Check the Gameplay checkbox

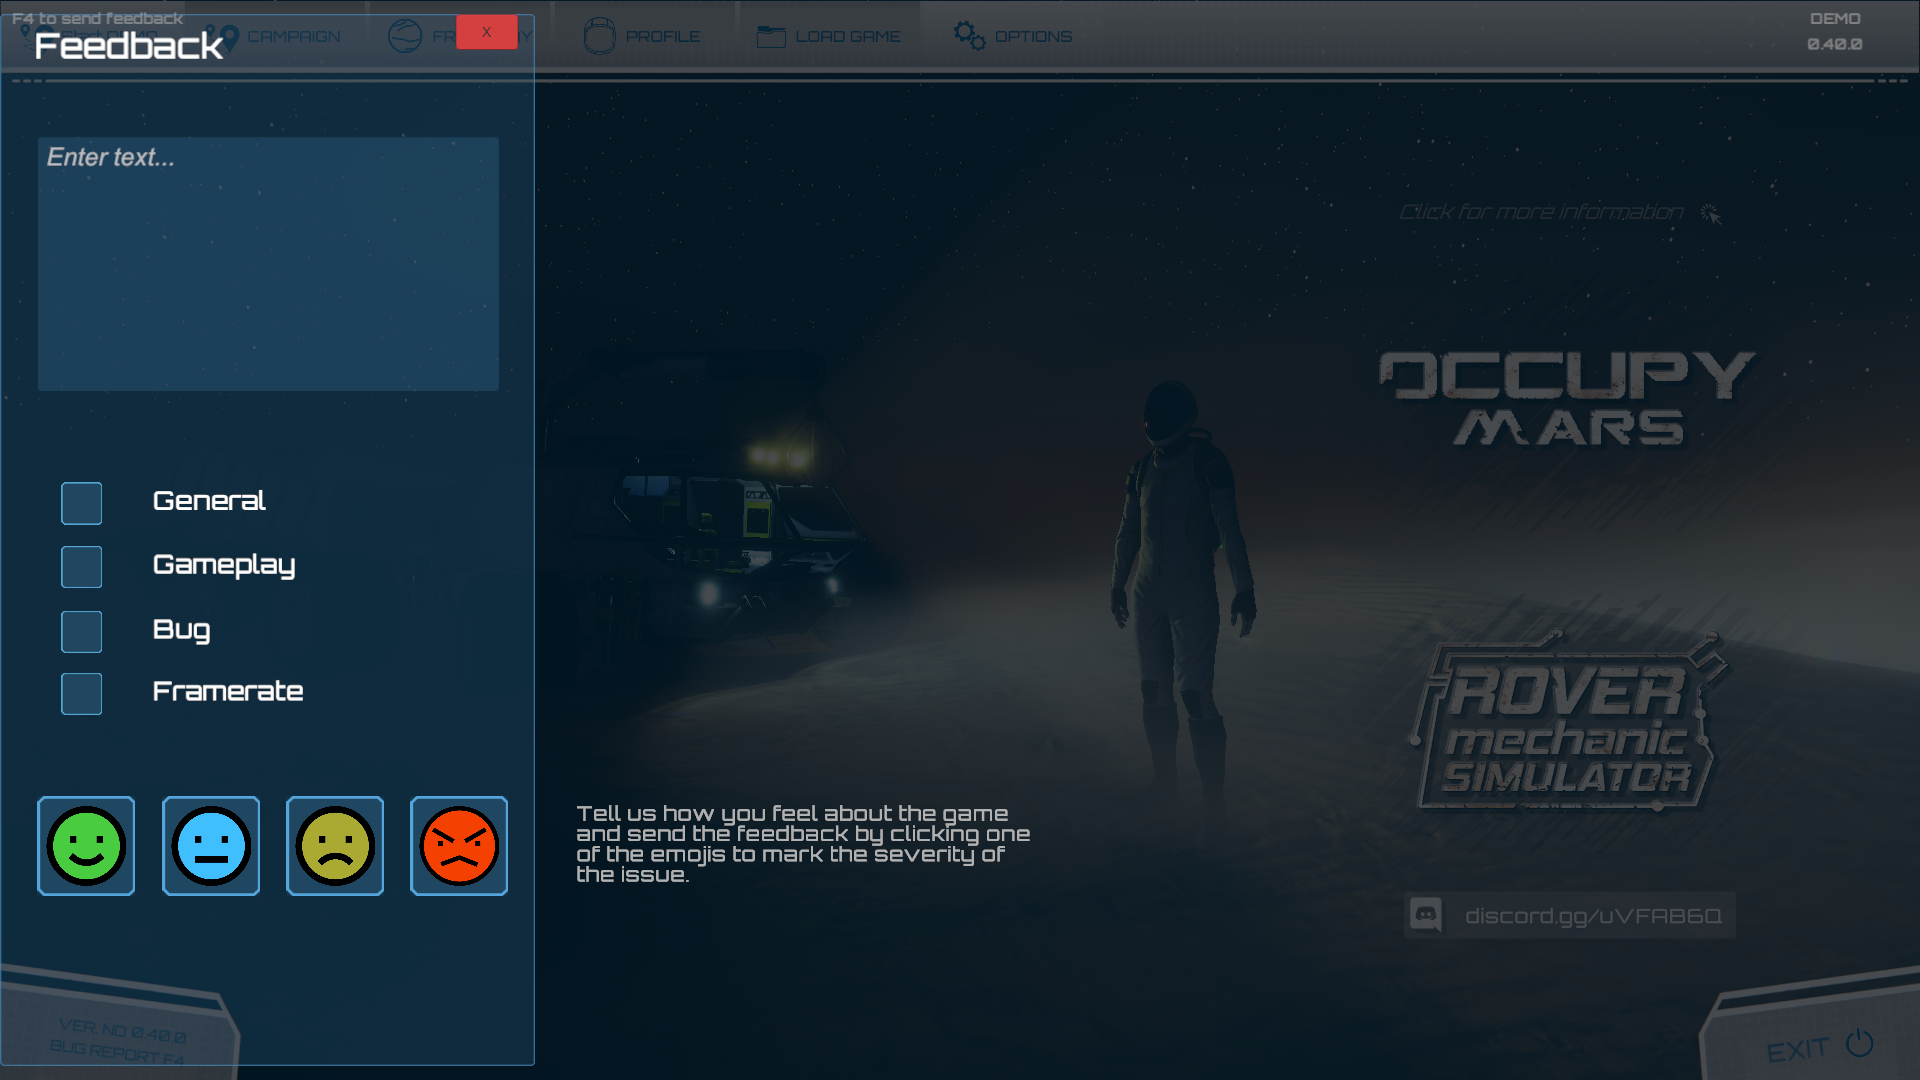coord(82,567)
